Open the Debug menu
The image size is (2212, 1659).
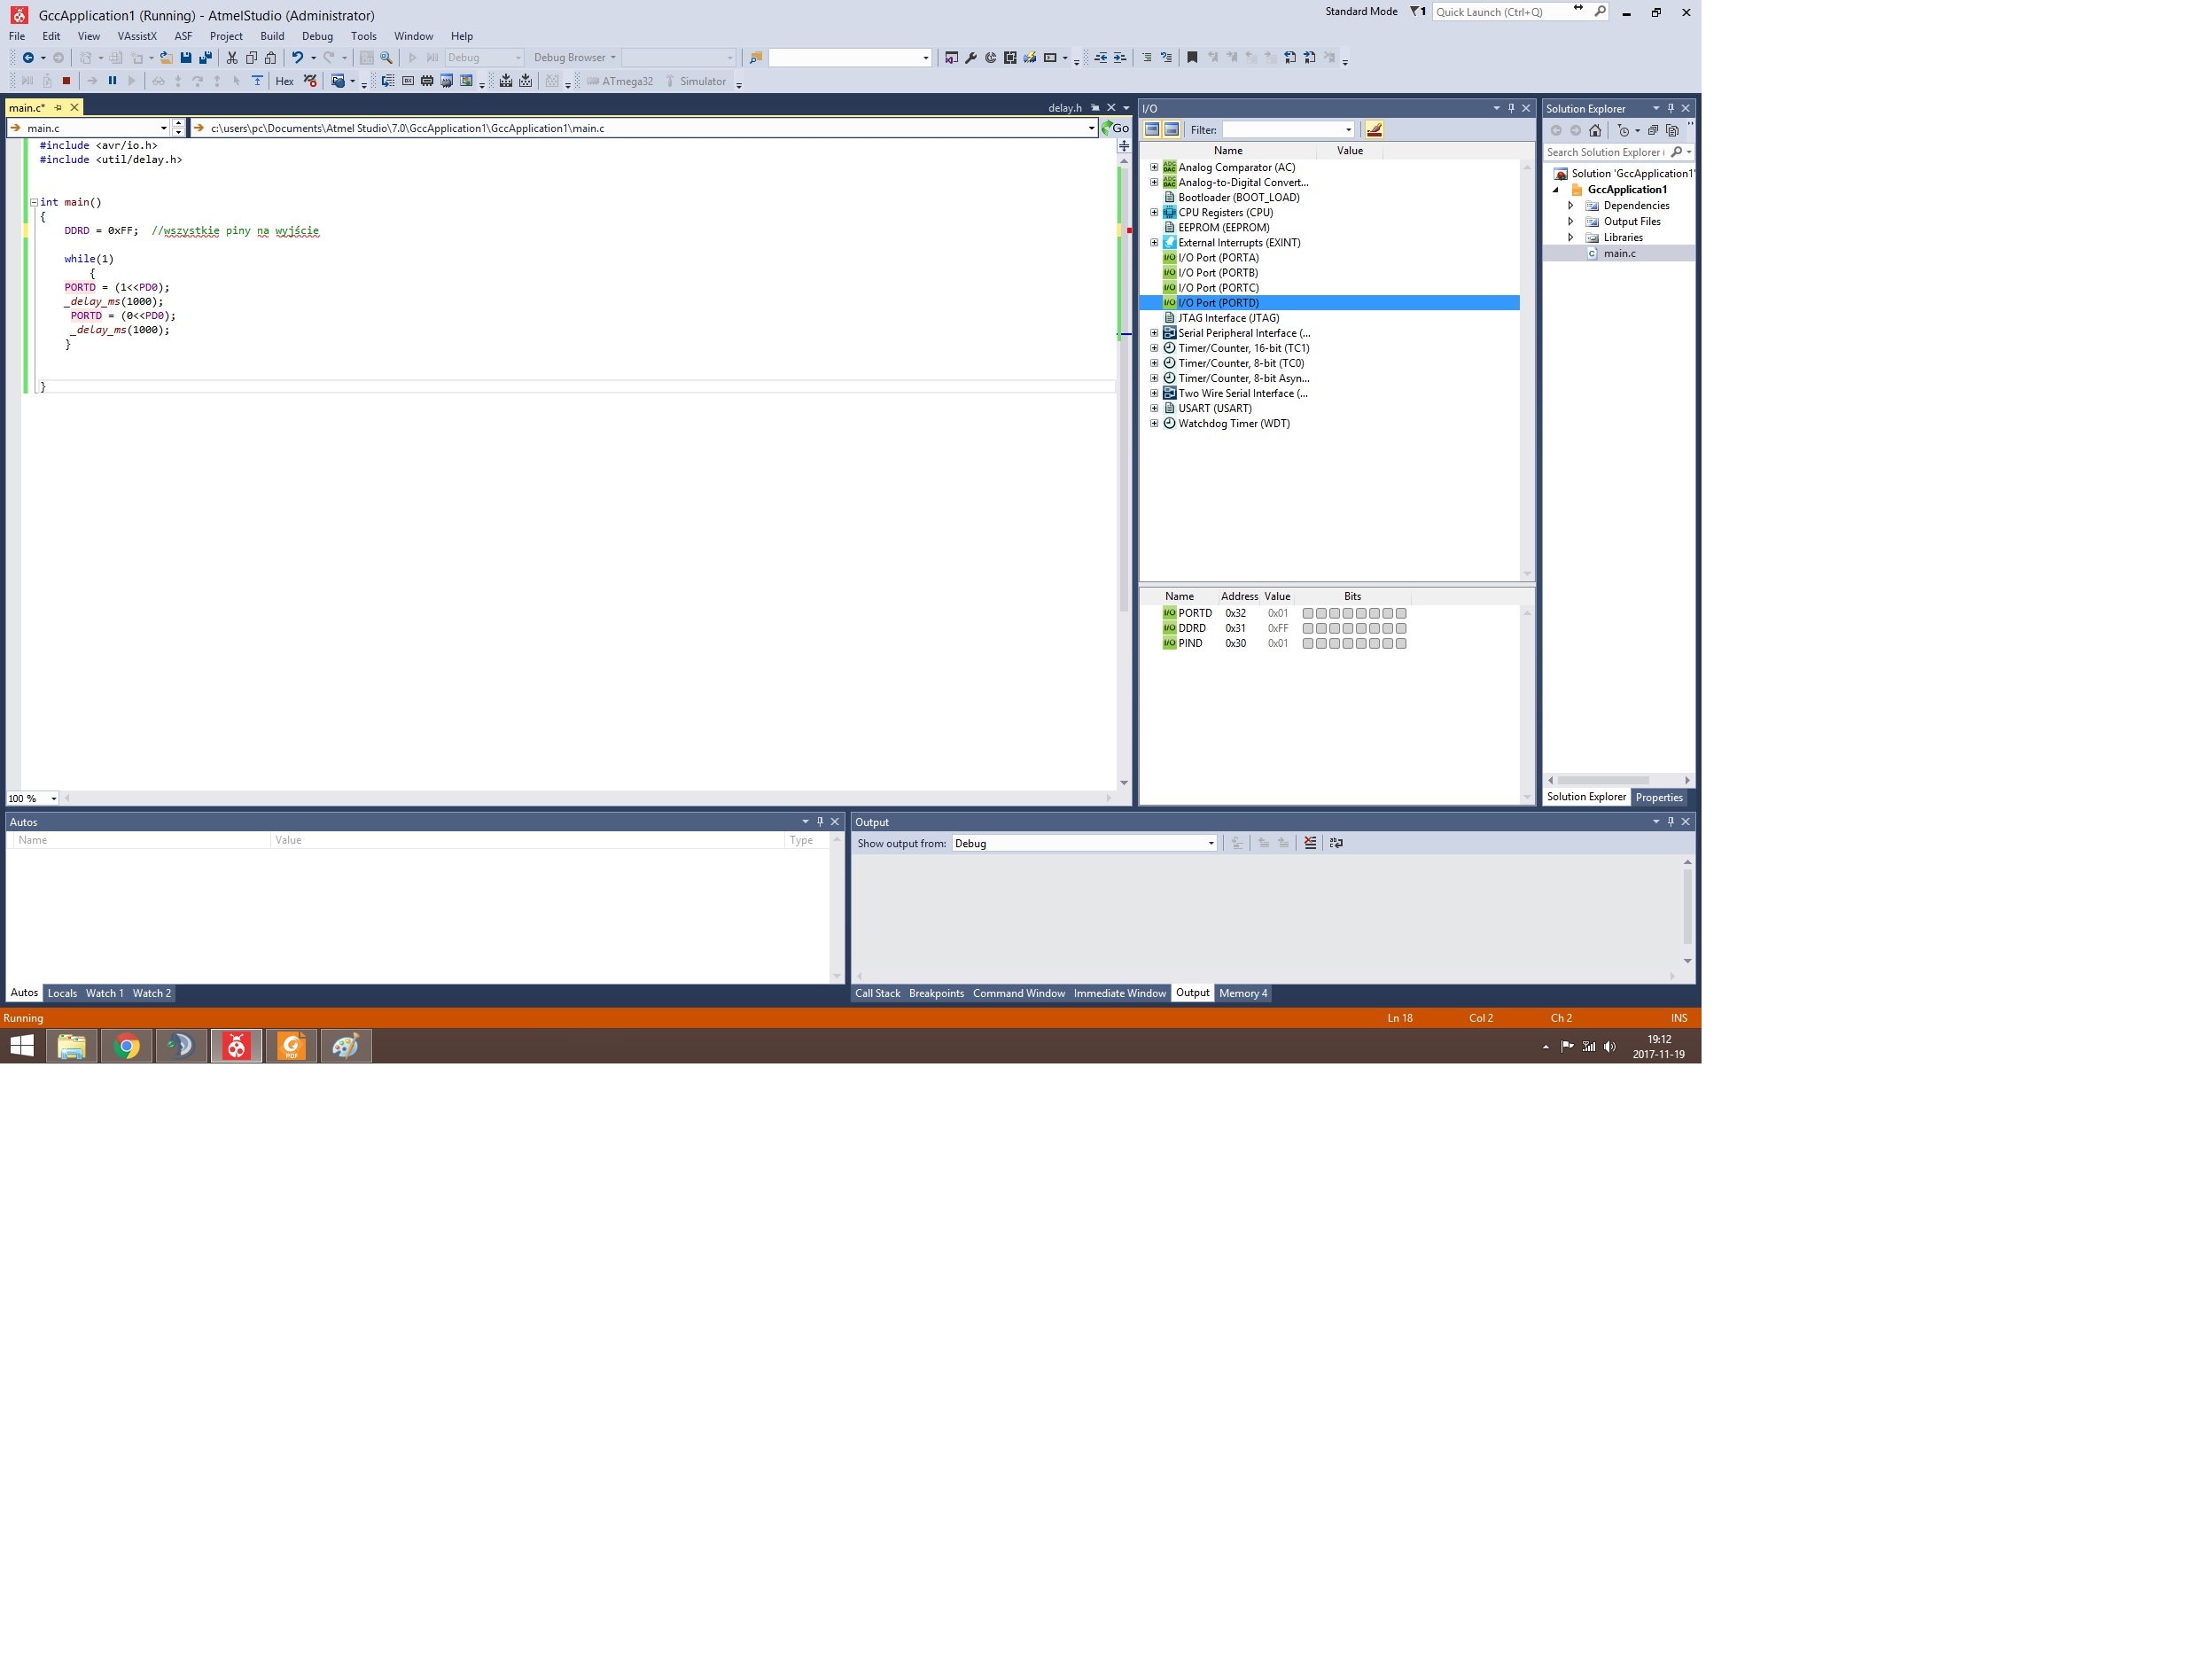317,36
